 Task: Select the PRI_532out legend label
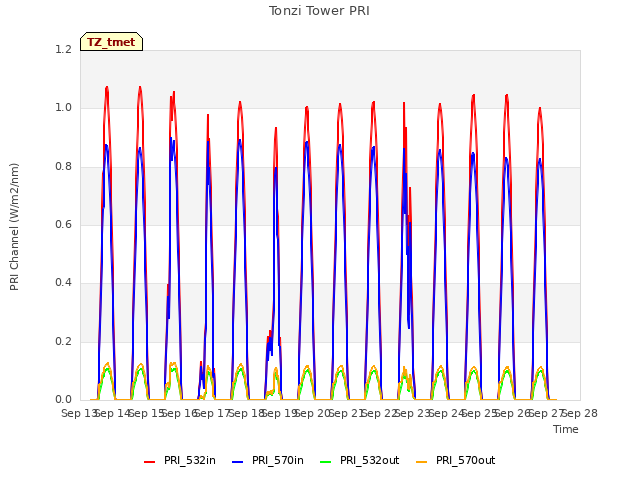click(x=370, y=461)
